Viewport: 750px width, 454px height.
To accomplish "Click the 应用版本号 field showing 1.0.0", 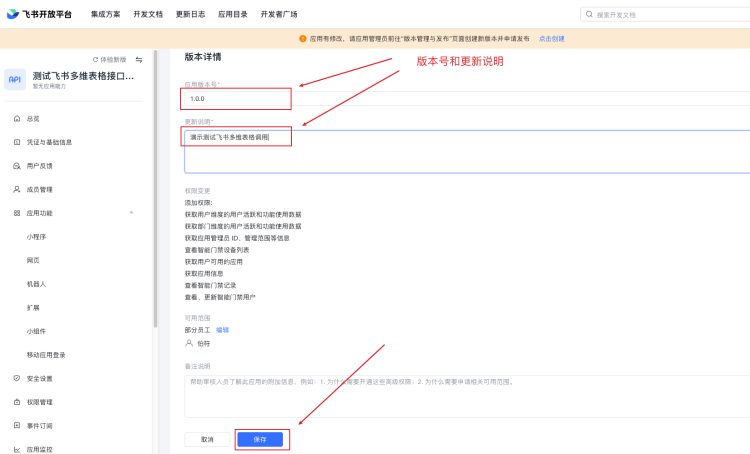I will (467, 99).
